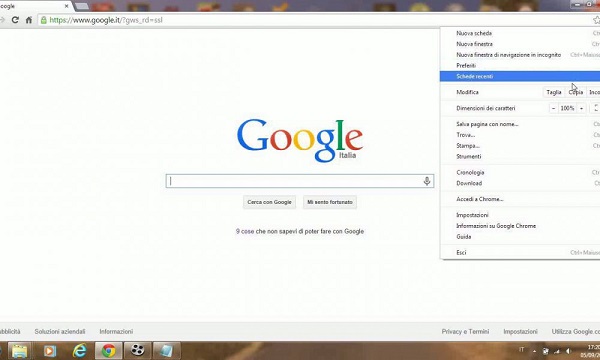600x360 pixels.
Task: Launch Windows Media Player from taskbar
Action: pos(50,350)
